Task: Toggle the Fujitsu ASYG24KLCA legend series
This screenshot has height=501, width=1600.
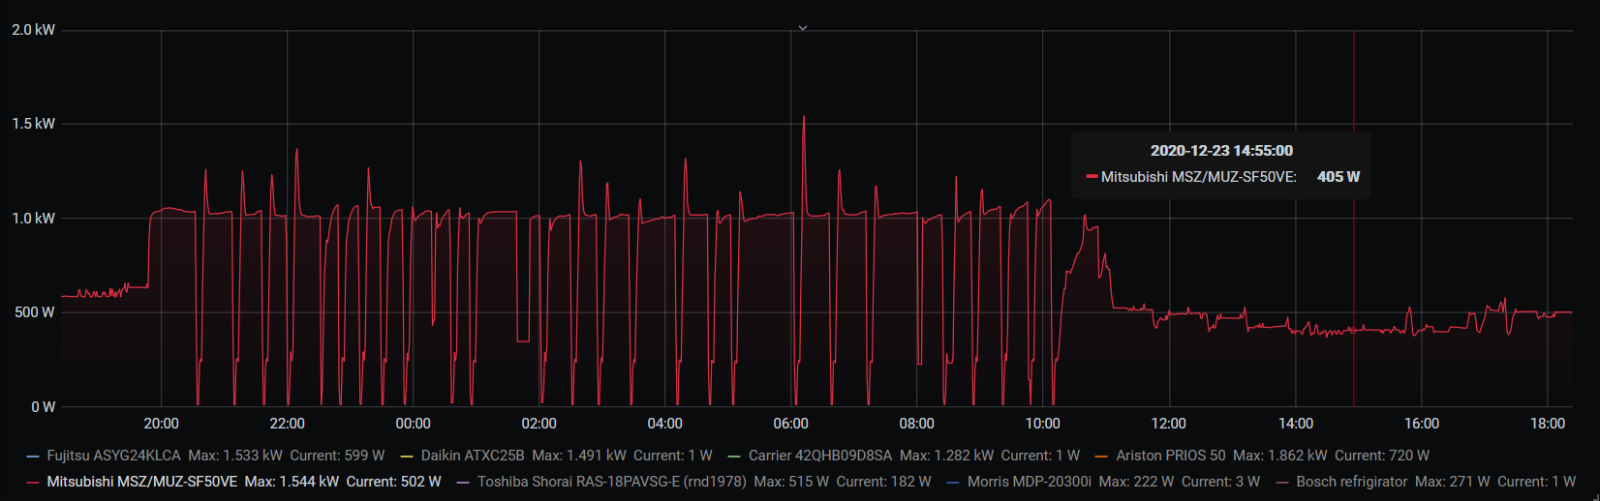Action: [x=114, y=455]
